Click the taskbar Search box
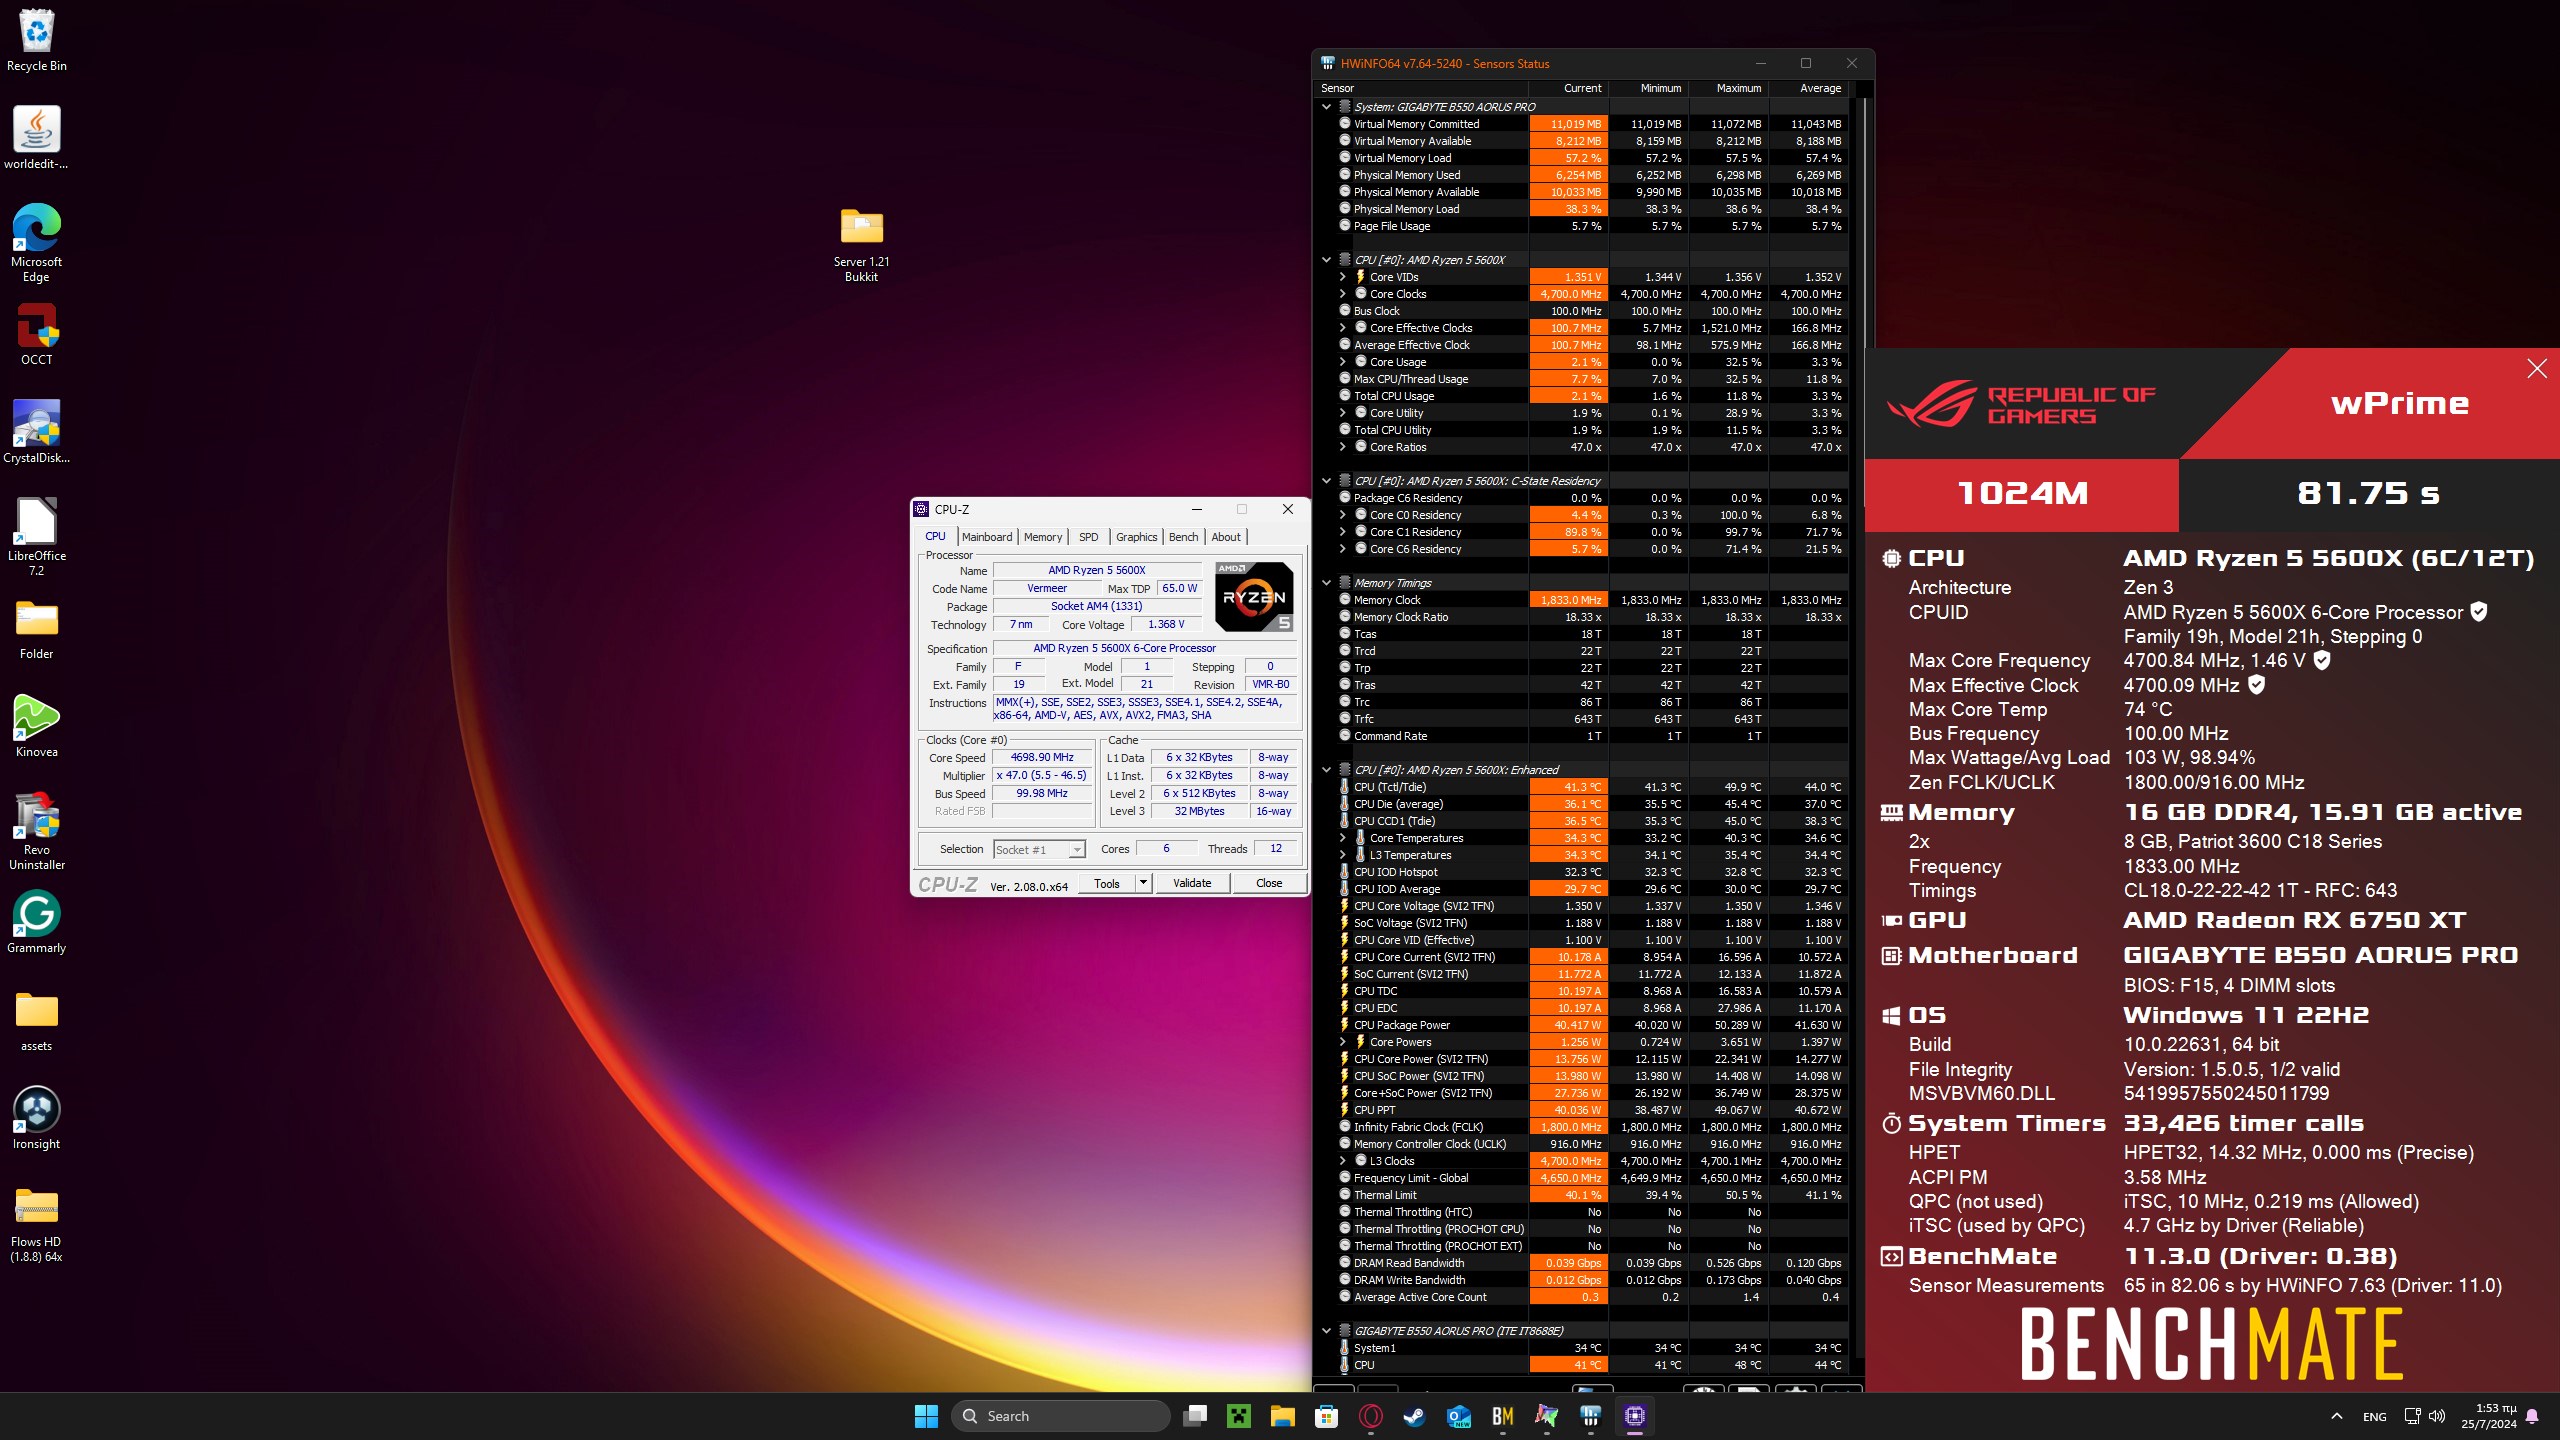2560x1440 pixels. (1061, 1416)
